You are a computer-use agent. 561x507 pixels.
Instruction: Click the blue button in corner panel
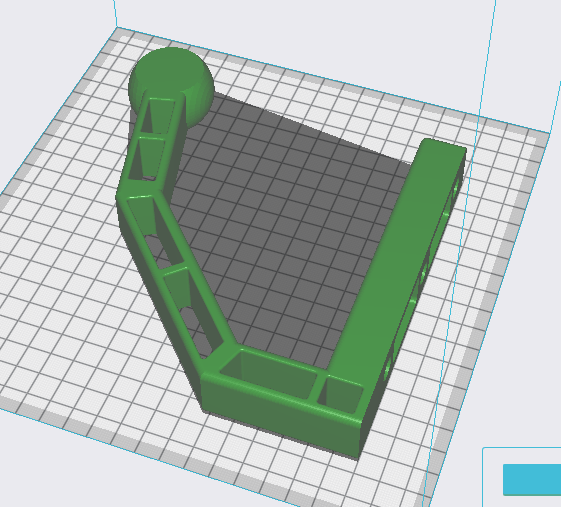pos(532,480)
